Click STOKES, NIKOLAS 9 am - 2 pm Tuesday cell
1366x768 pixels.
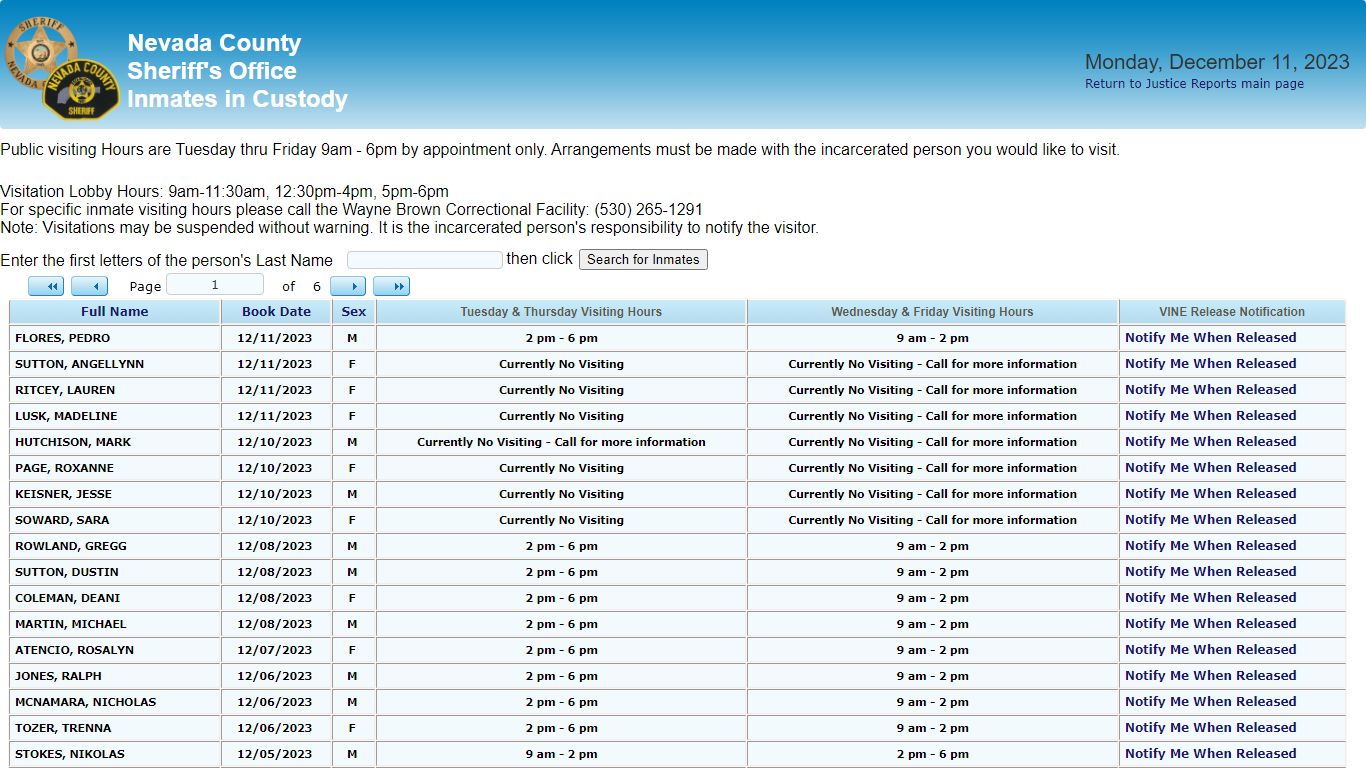pos(561,754)
